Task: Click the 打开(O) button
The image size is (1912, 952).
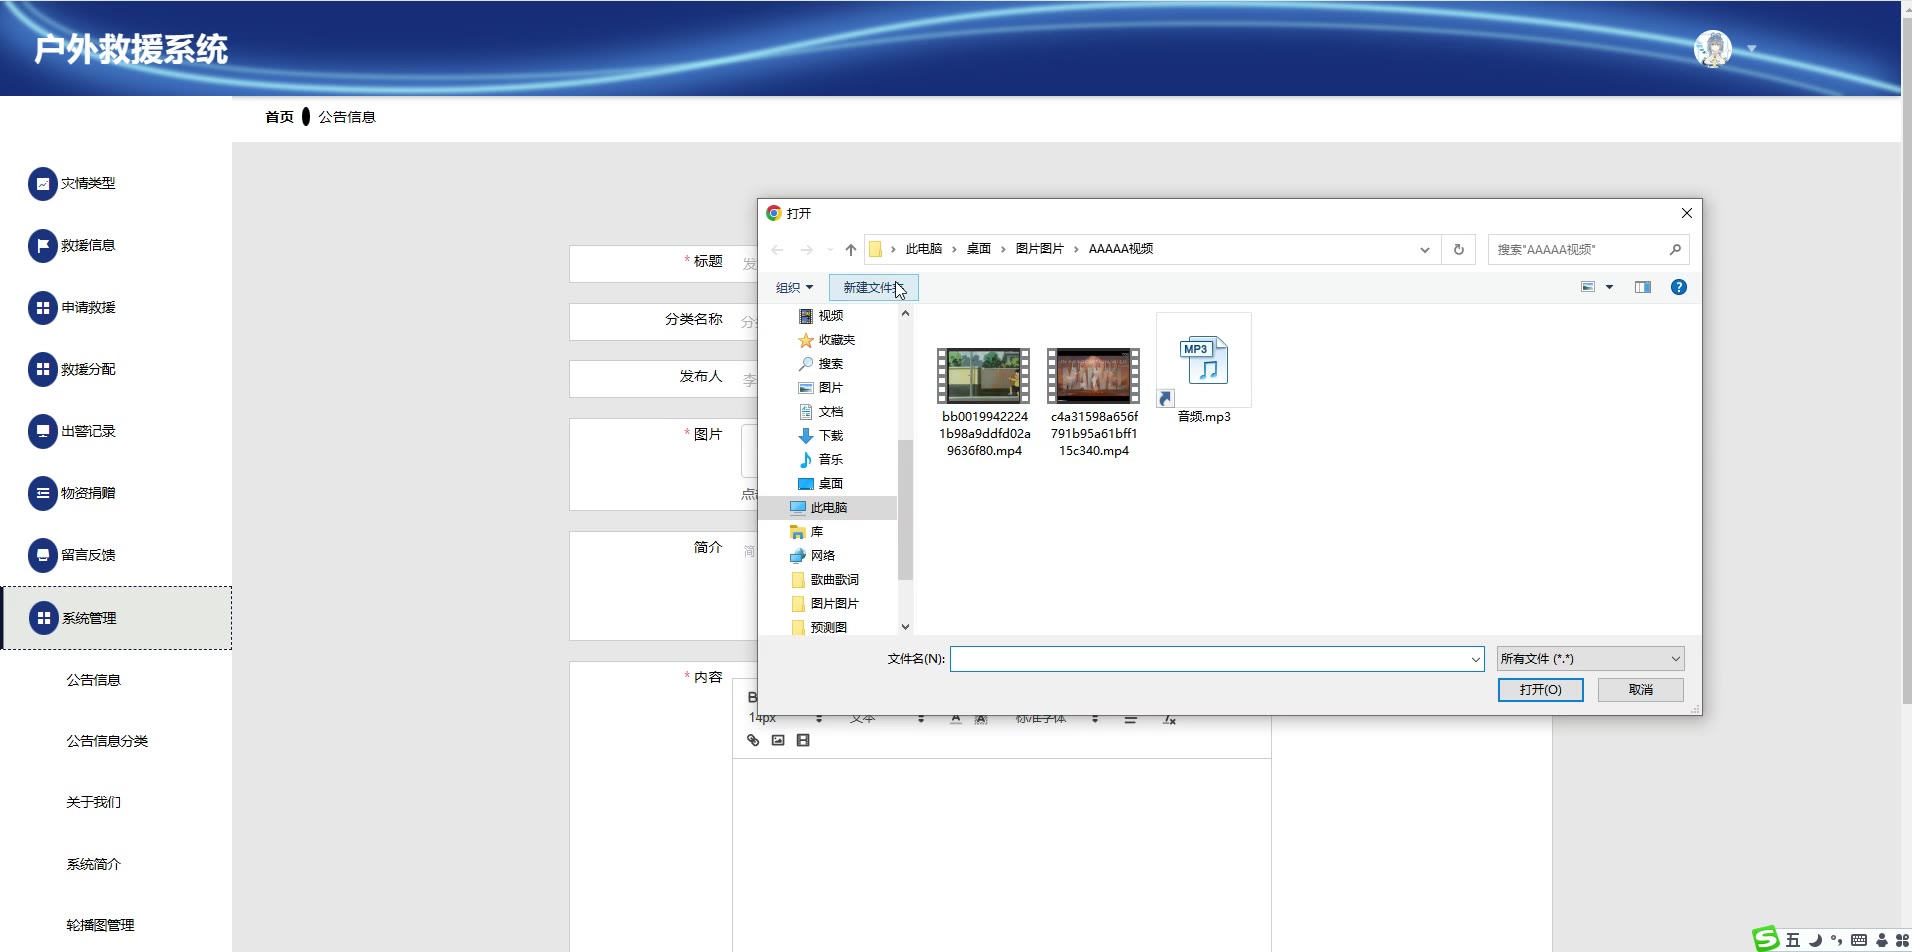Action: [1540, 690]
